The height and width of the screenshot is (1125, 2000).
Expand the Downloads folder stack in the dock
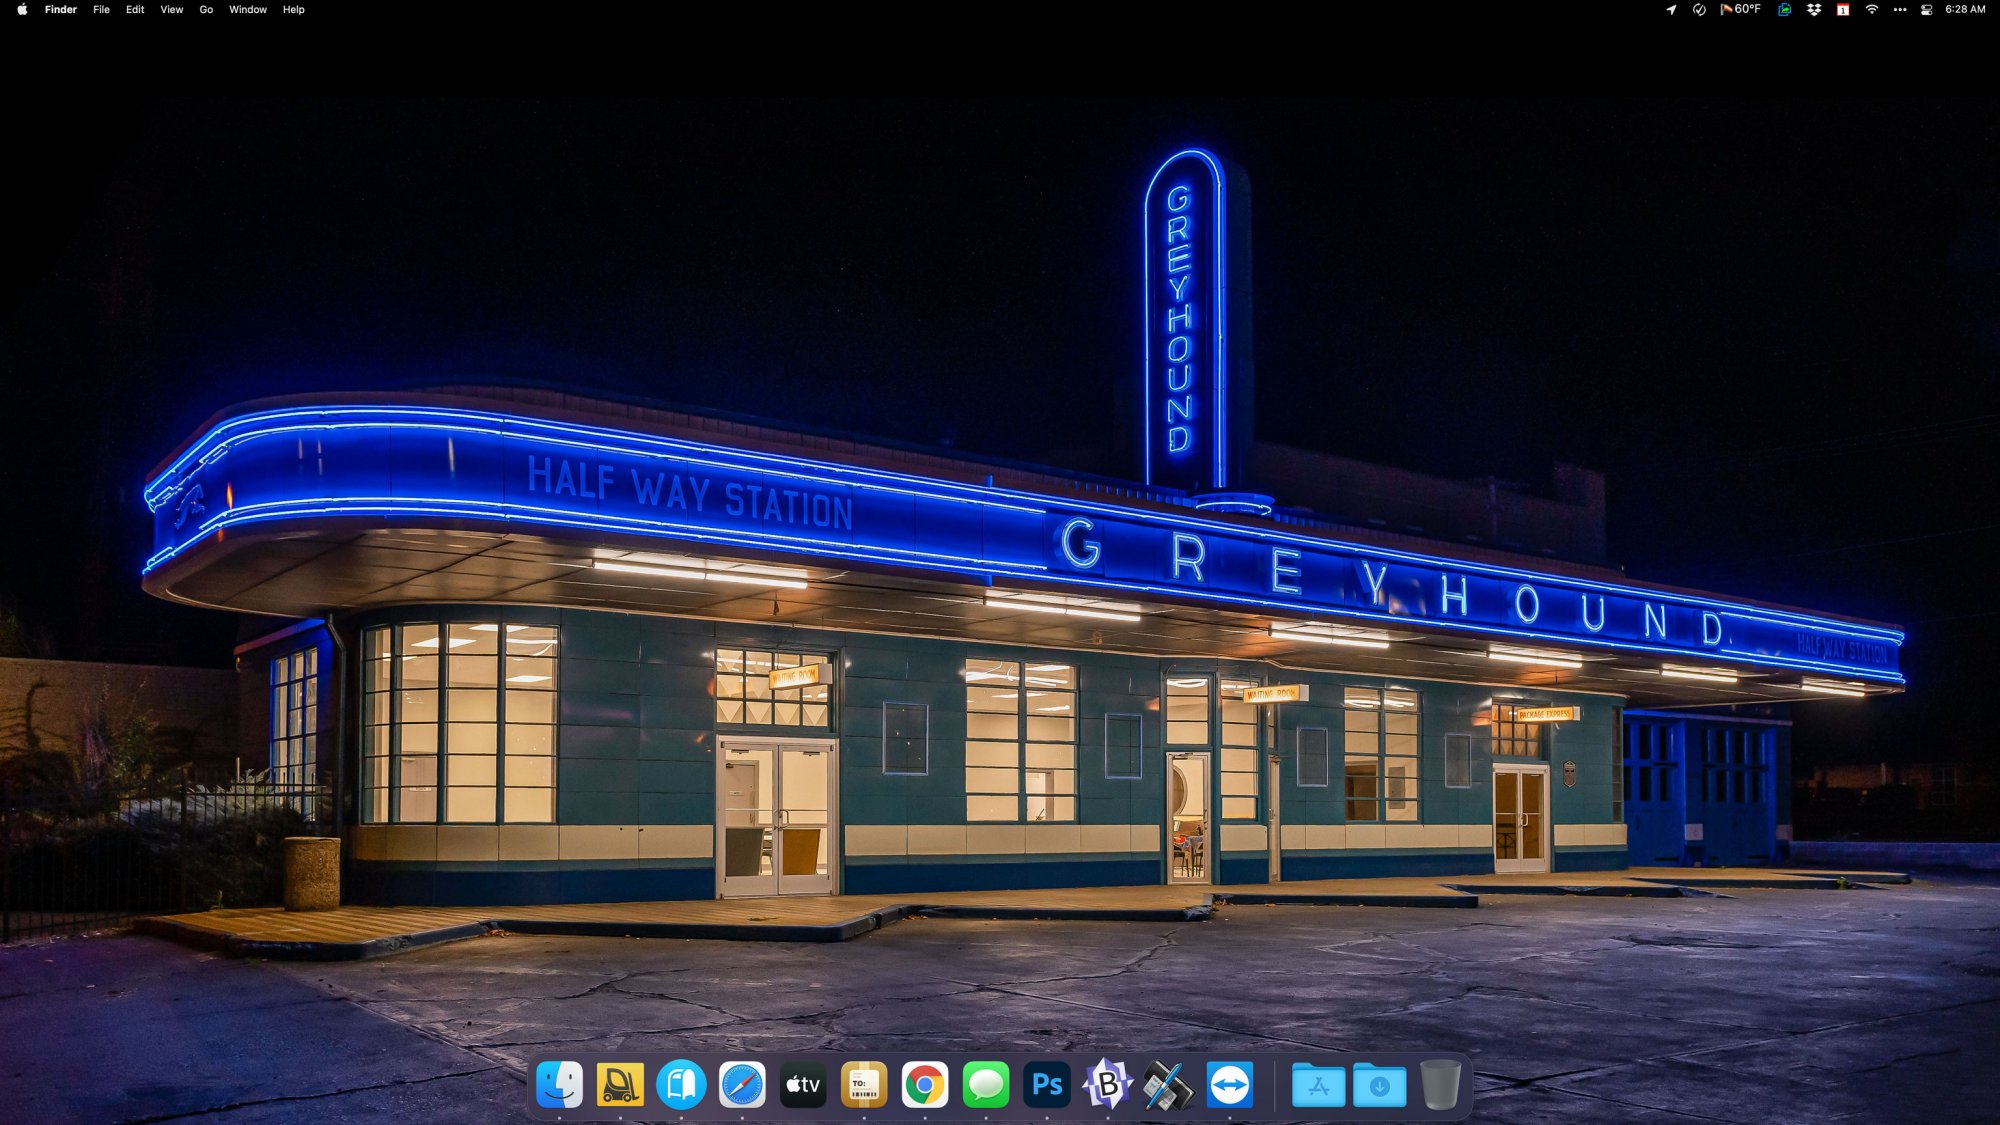point(1379,1085)
